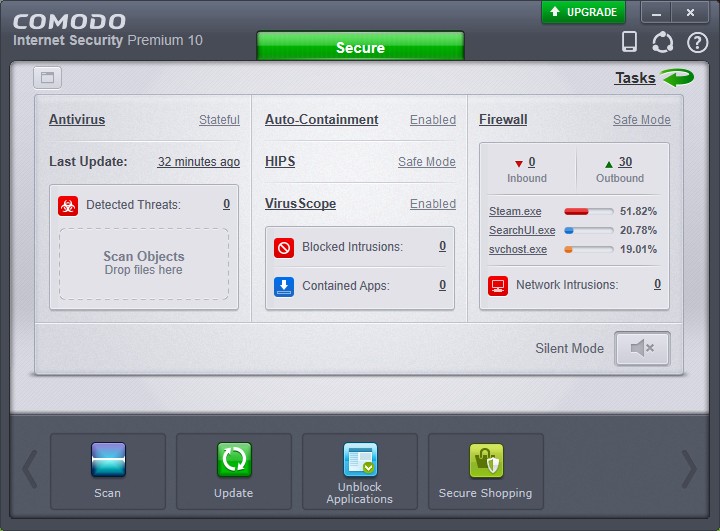720x531 pixels.
Task: Click the SearchUI.exe blue traffic bar
Action: click(589, 231)
